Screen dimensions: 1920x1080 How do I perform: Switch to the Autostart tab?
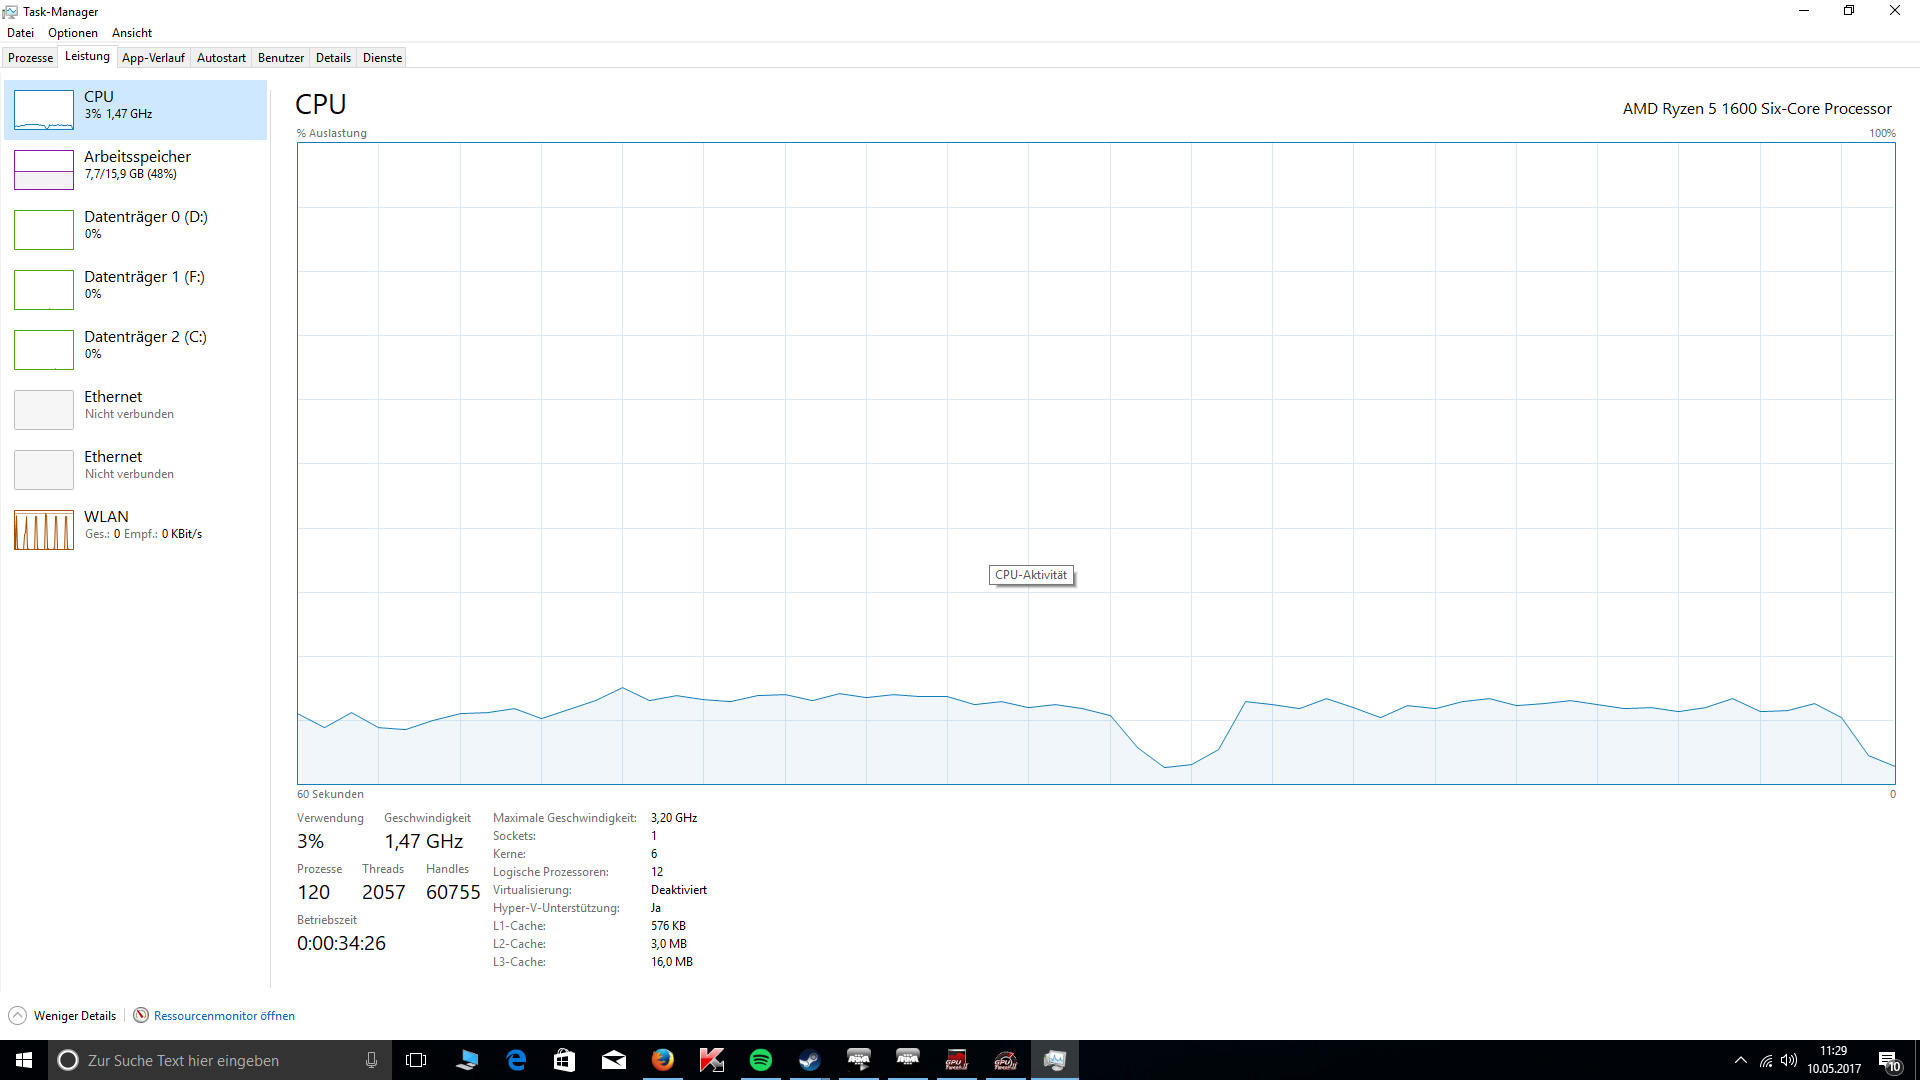coord(221,58)
